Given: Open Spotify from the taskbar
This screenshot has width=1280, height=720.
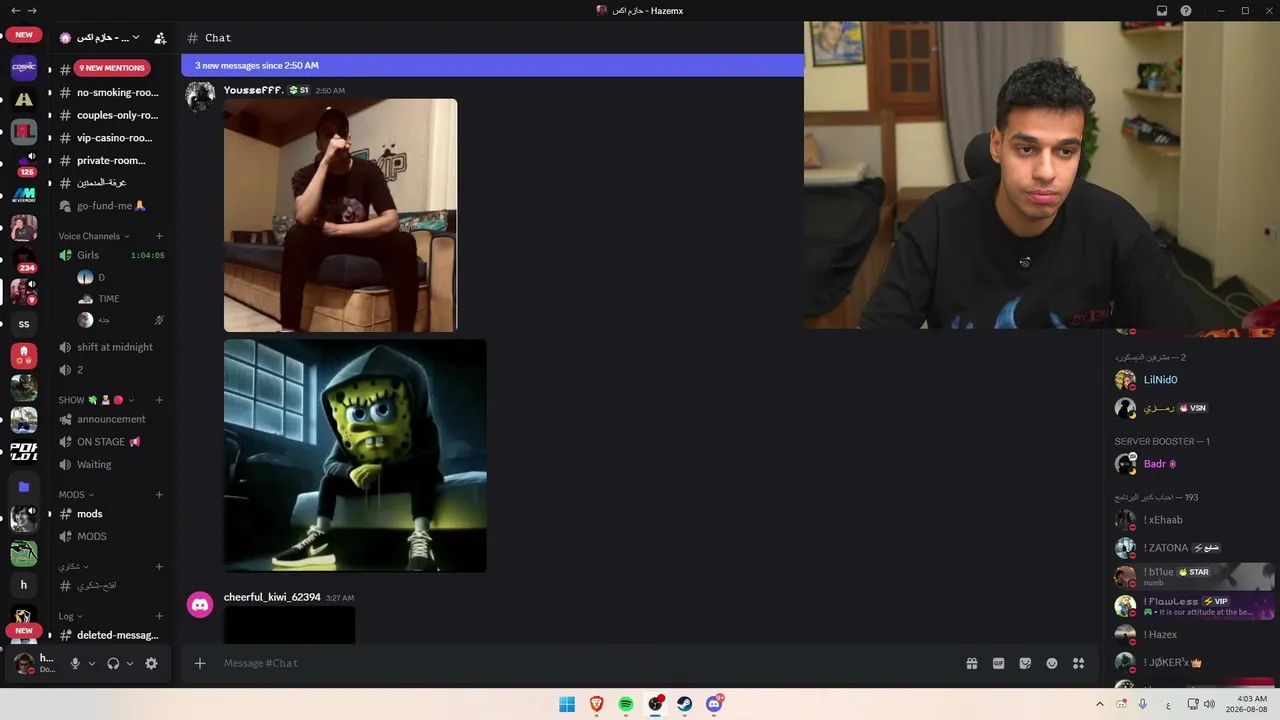Looking at the screenshot, I should [626, 704].
